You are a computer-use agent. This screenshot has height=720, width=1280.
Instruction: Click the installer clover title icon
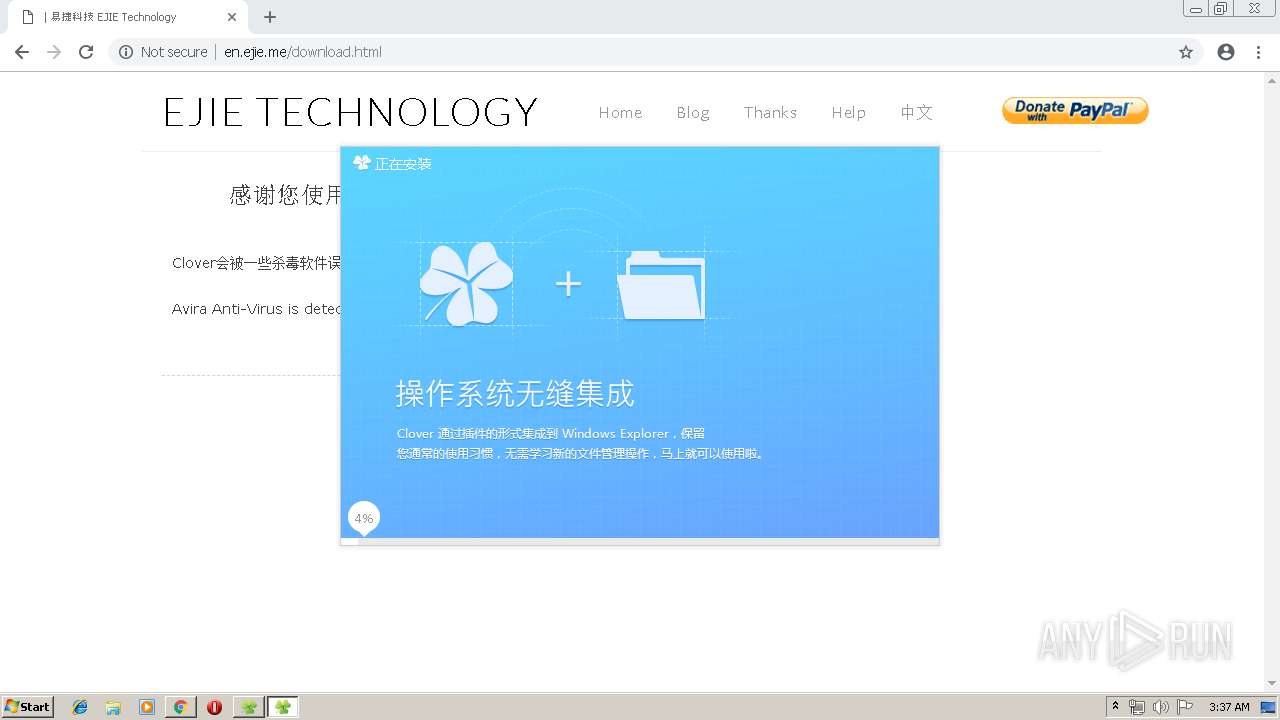pos(362,163)
